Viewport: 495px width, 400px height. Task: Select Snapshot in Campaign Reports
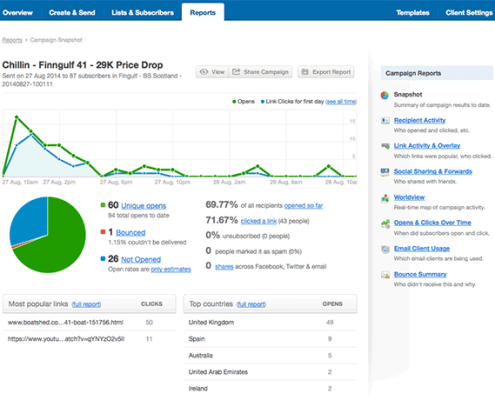coord(408,95)
